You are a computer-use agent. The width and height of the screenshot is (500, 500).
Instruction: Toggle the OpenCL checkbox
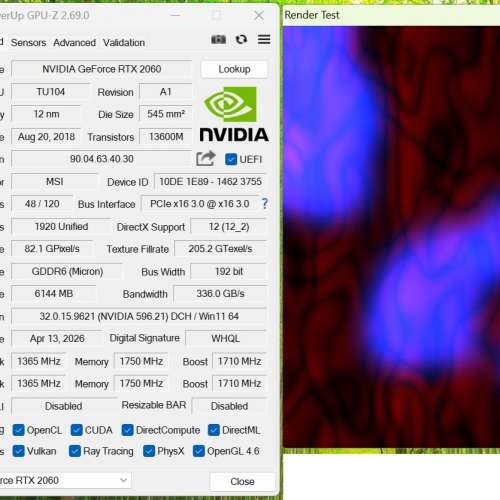click(x=19, y=430)
